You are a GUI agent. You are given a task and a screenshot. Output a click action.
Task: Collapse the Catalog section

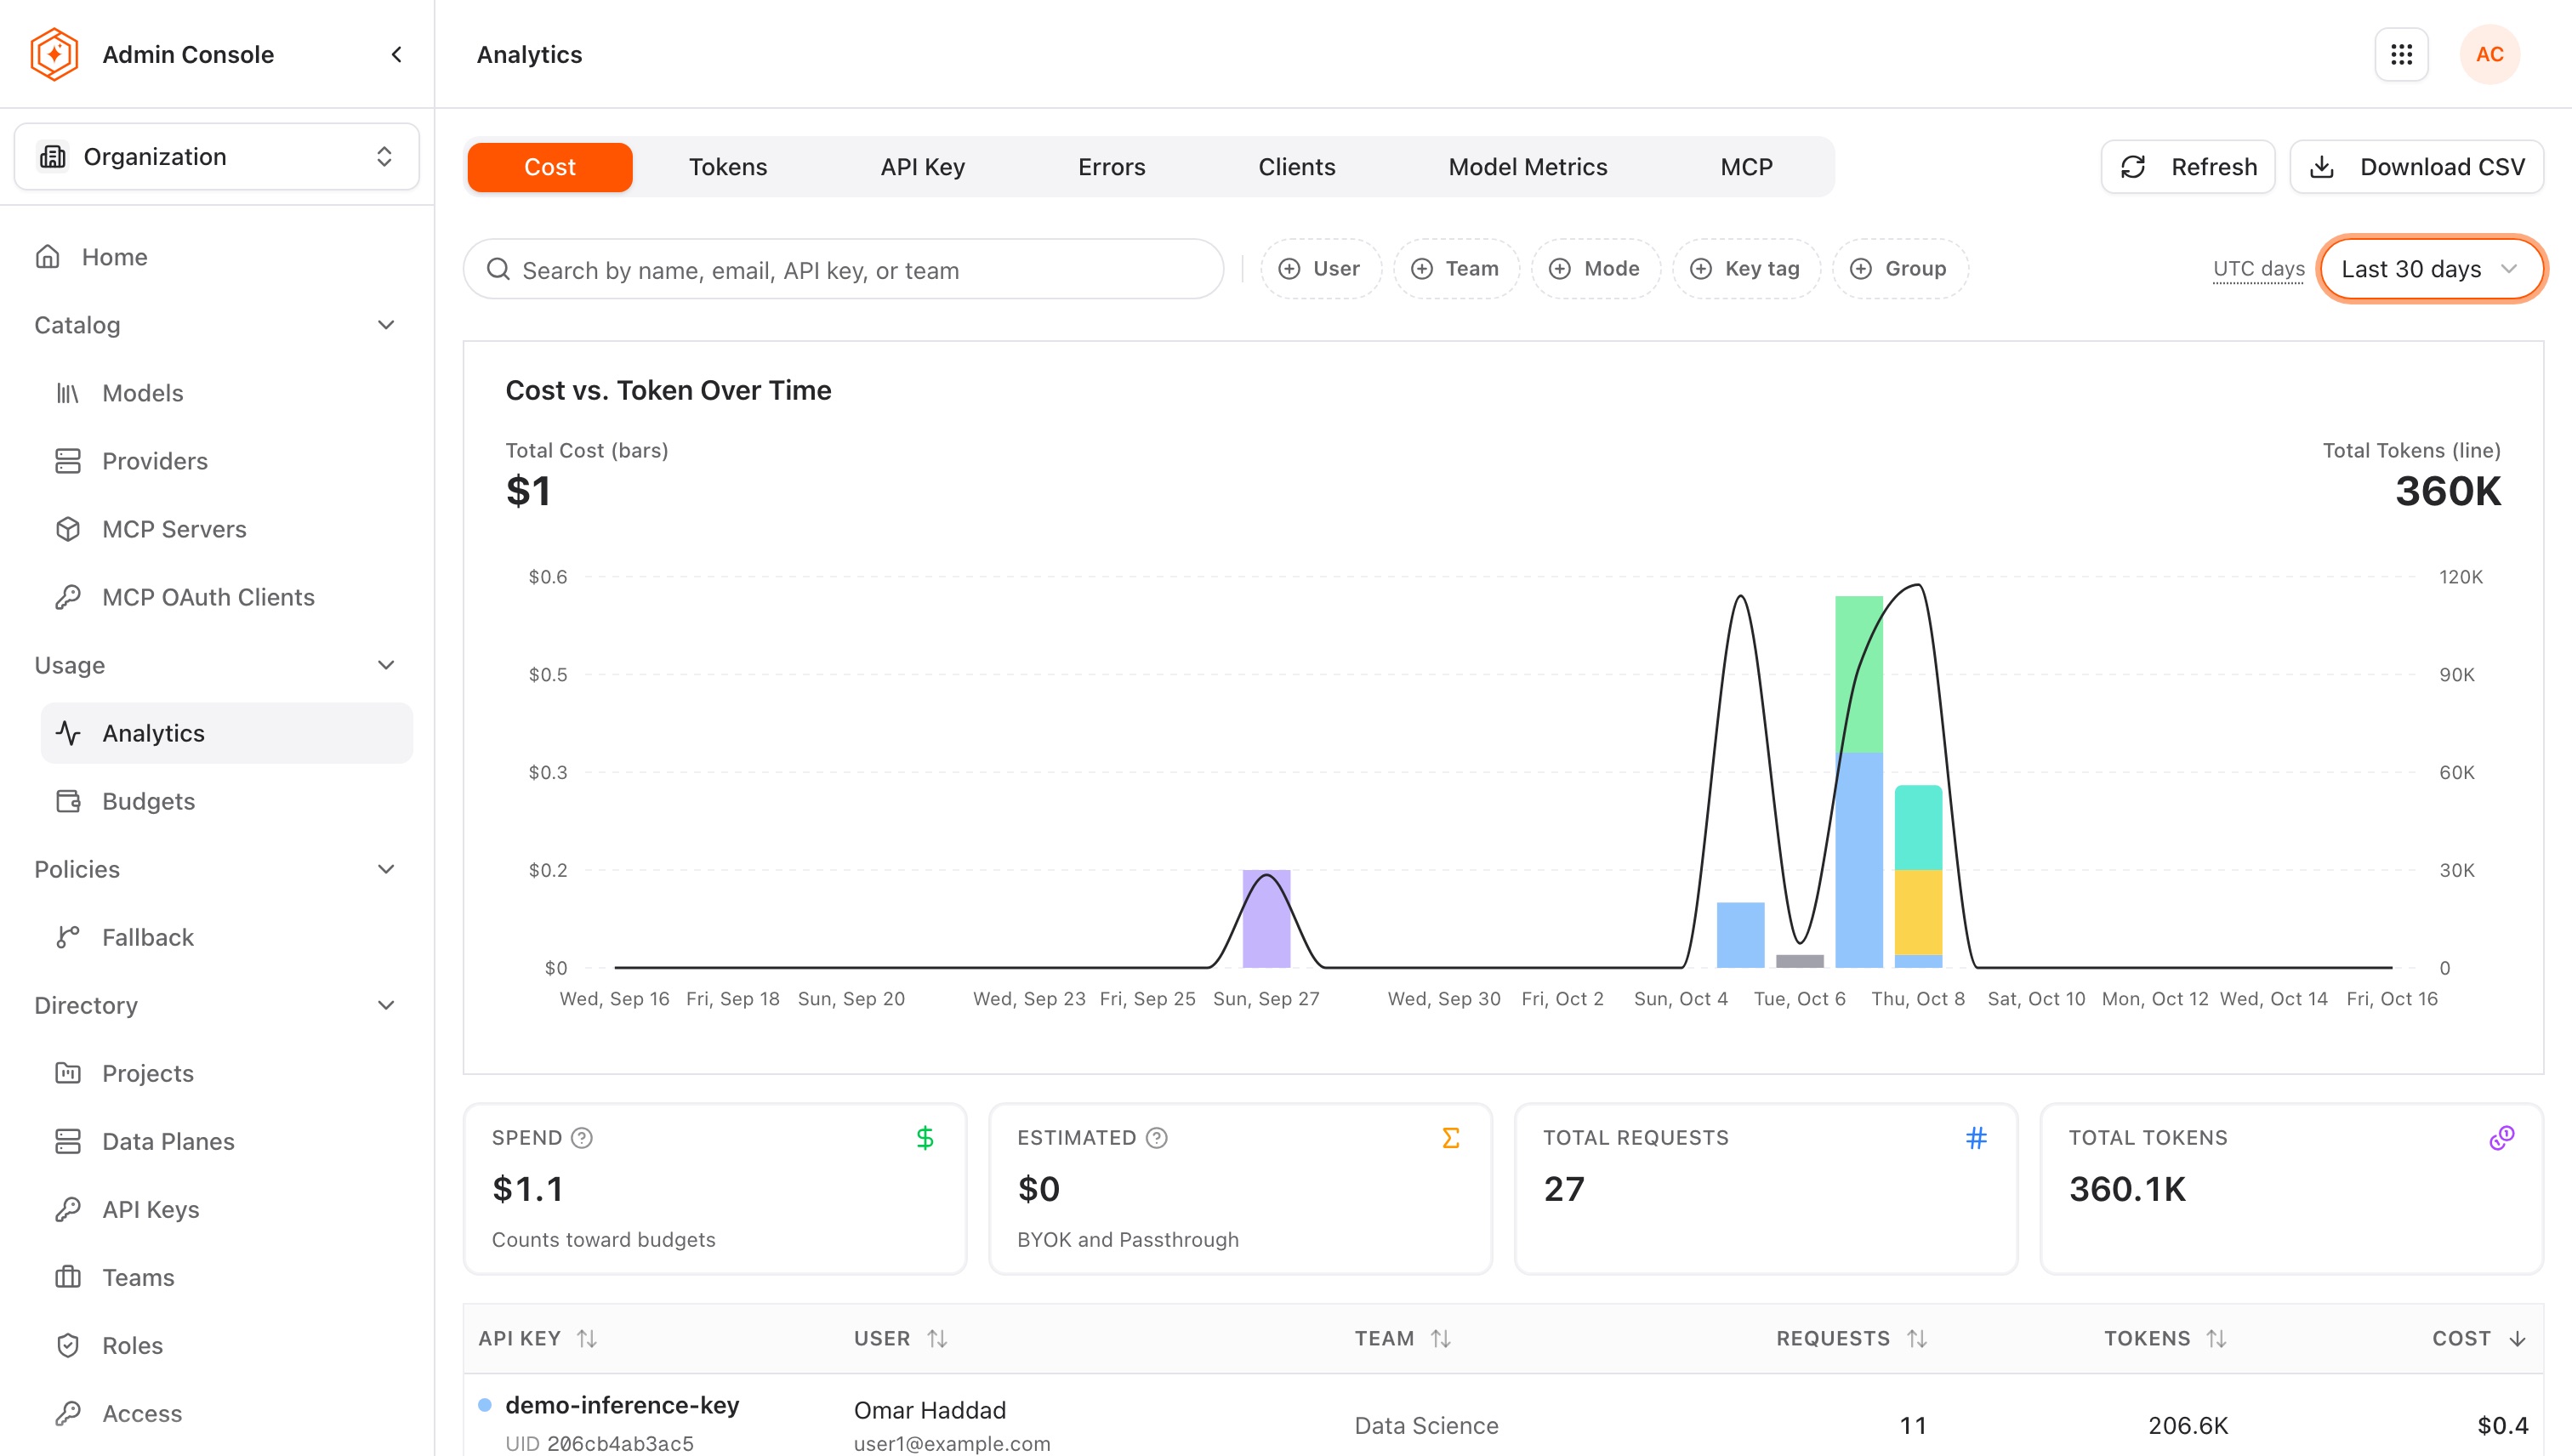click(386, 325)
